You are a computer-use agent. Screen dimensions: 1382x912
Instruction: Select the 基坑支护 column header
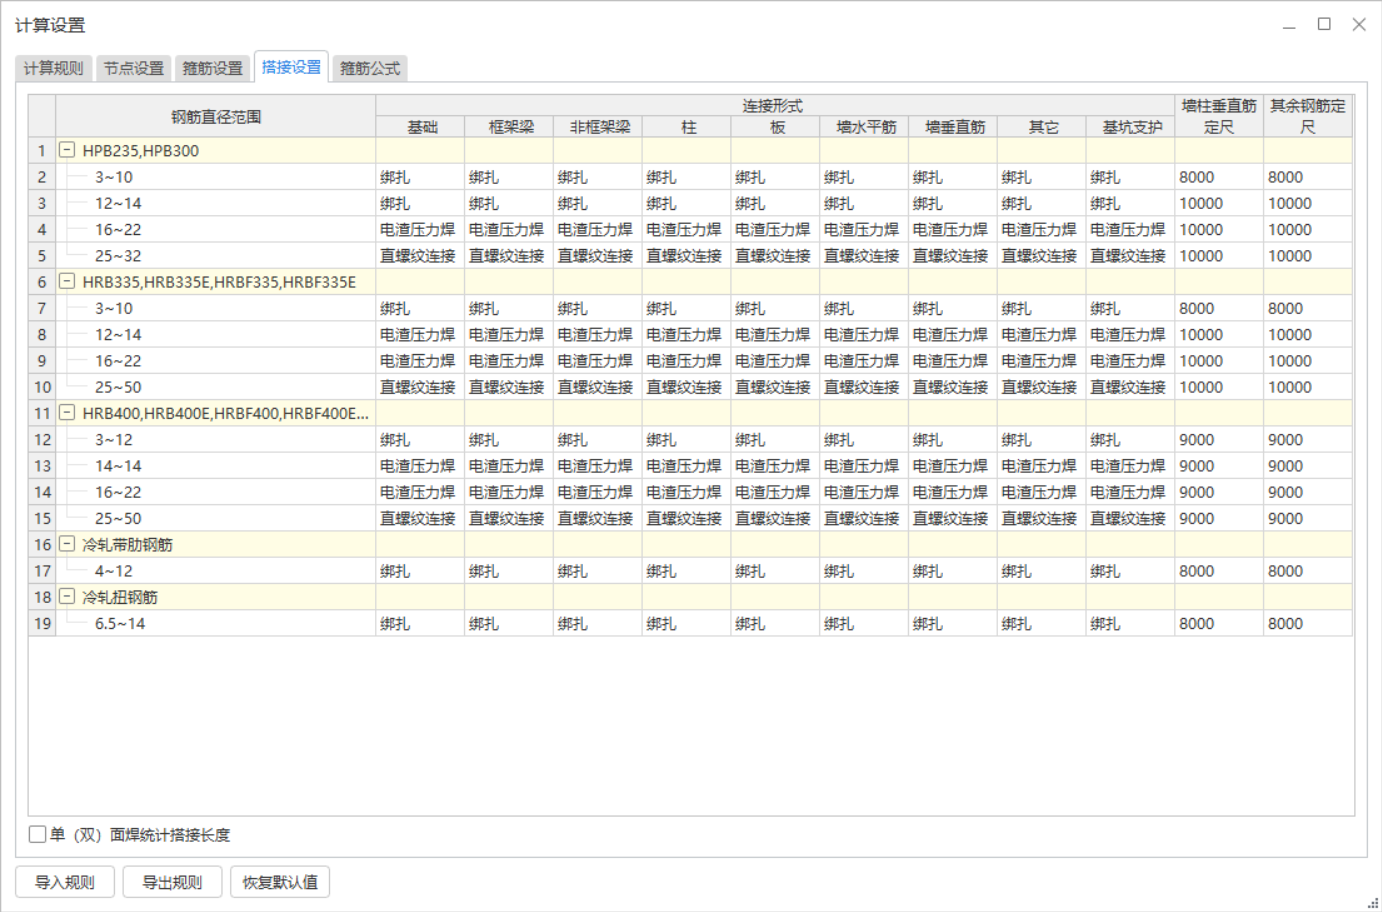coord(1132,127)
